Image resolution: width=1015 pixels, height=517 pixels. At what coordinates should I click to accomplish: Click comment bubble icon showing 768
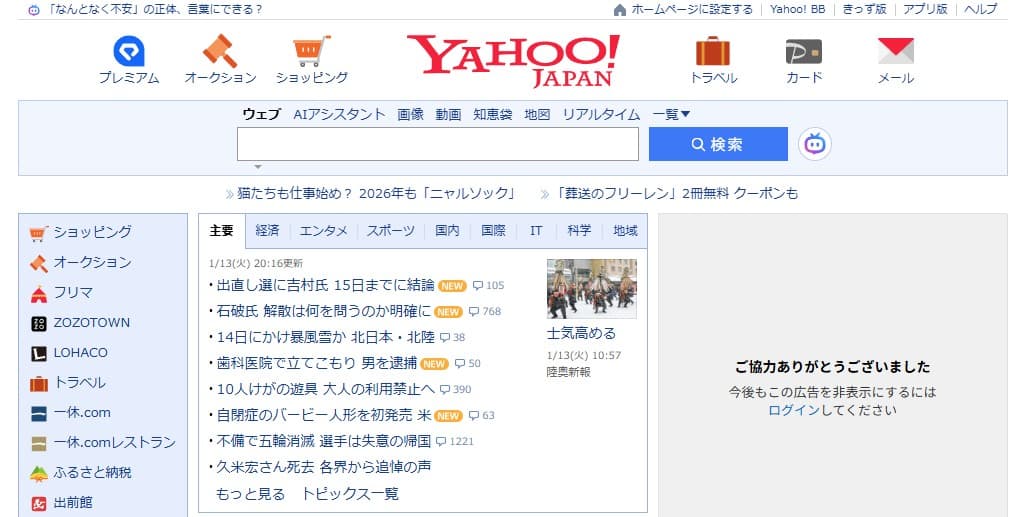(474, 311)
